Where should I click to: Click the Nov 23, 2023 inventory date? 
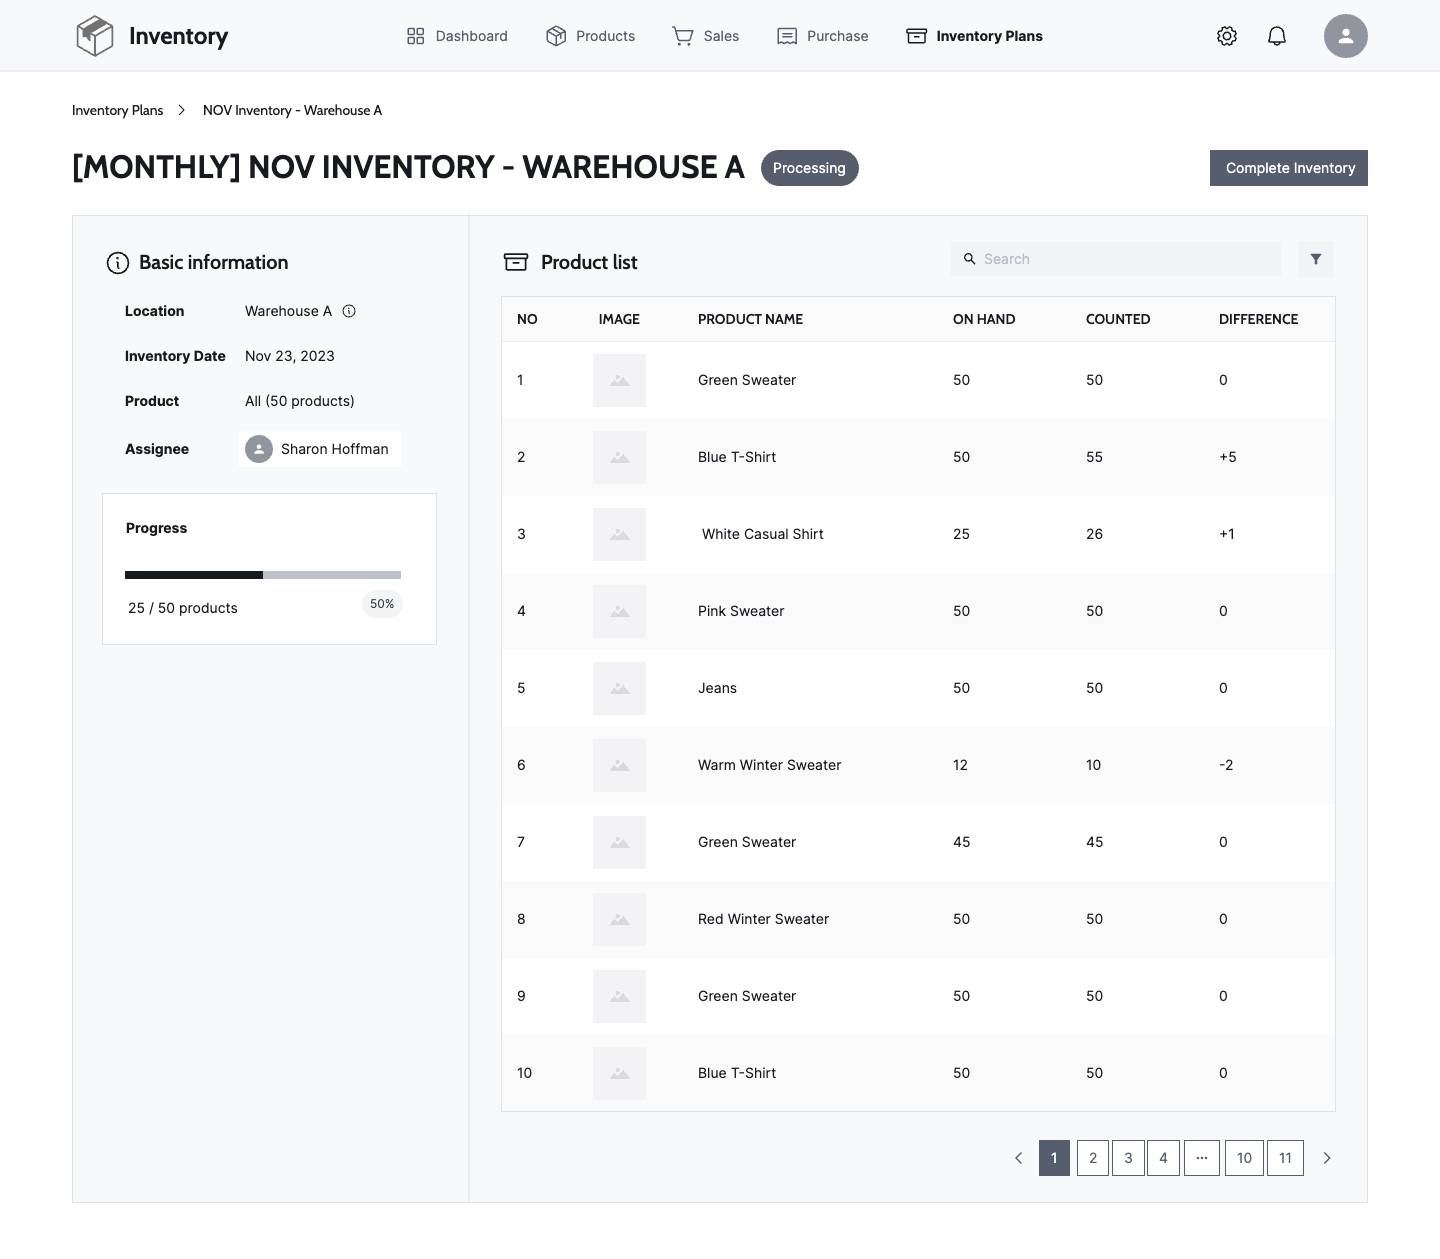point(290,356)
